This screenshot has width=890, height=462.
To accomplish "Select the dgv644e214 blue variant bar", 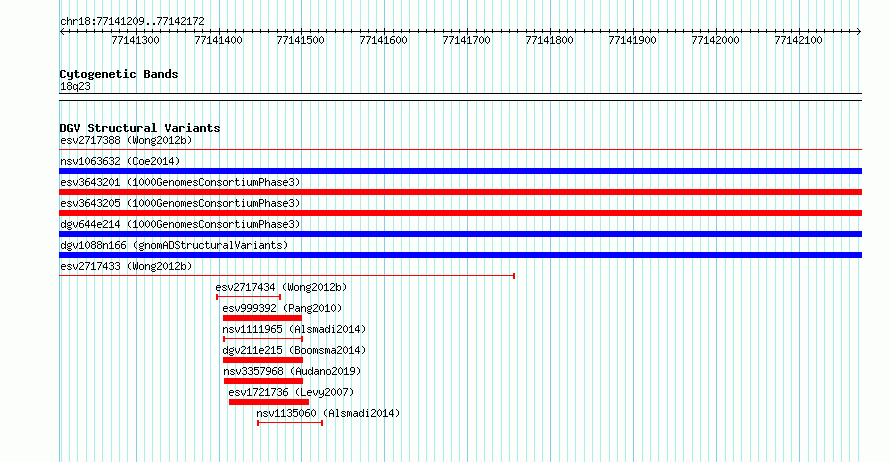I will pos(460,234).
